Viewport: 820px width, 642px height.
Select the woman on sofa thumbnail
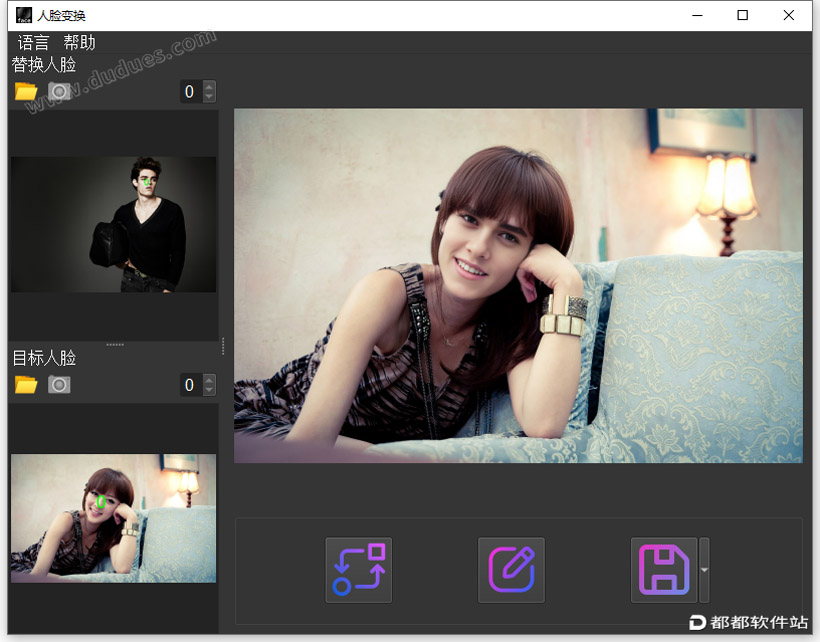pyautogui.click(x=113, y=518)
